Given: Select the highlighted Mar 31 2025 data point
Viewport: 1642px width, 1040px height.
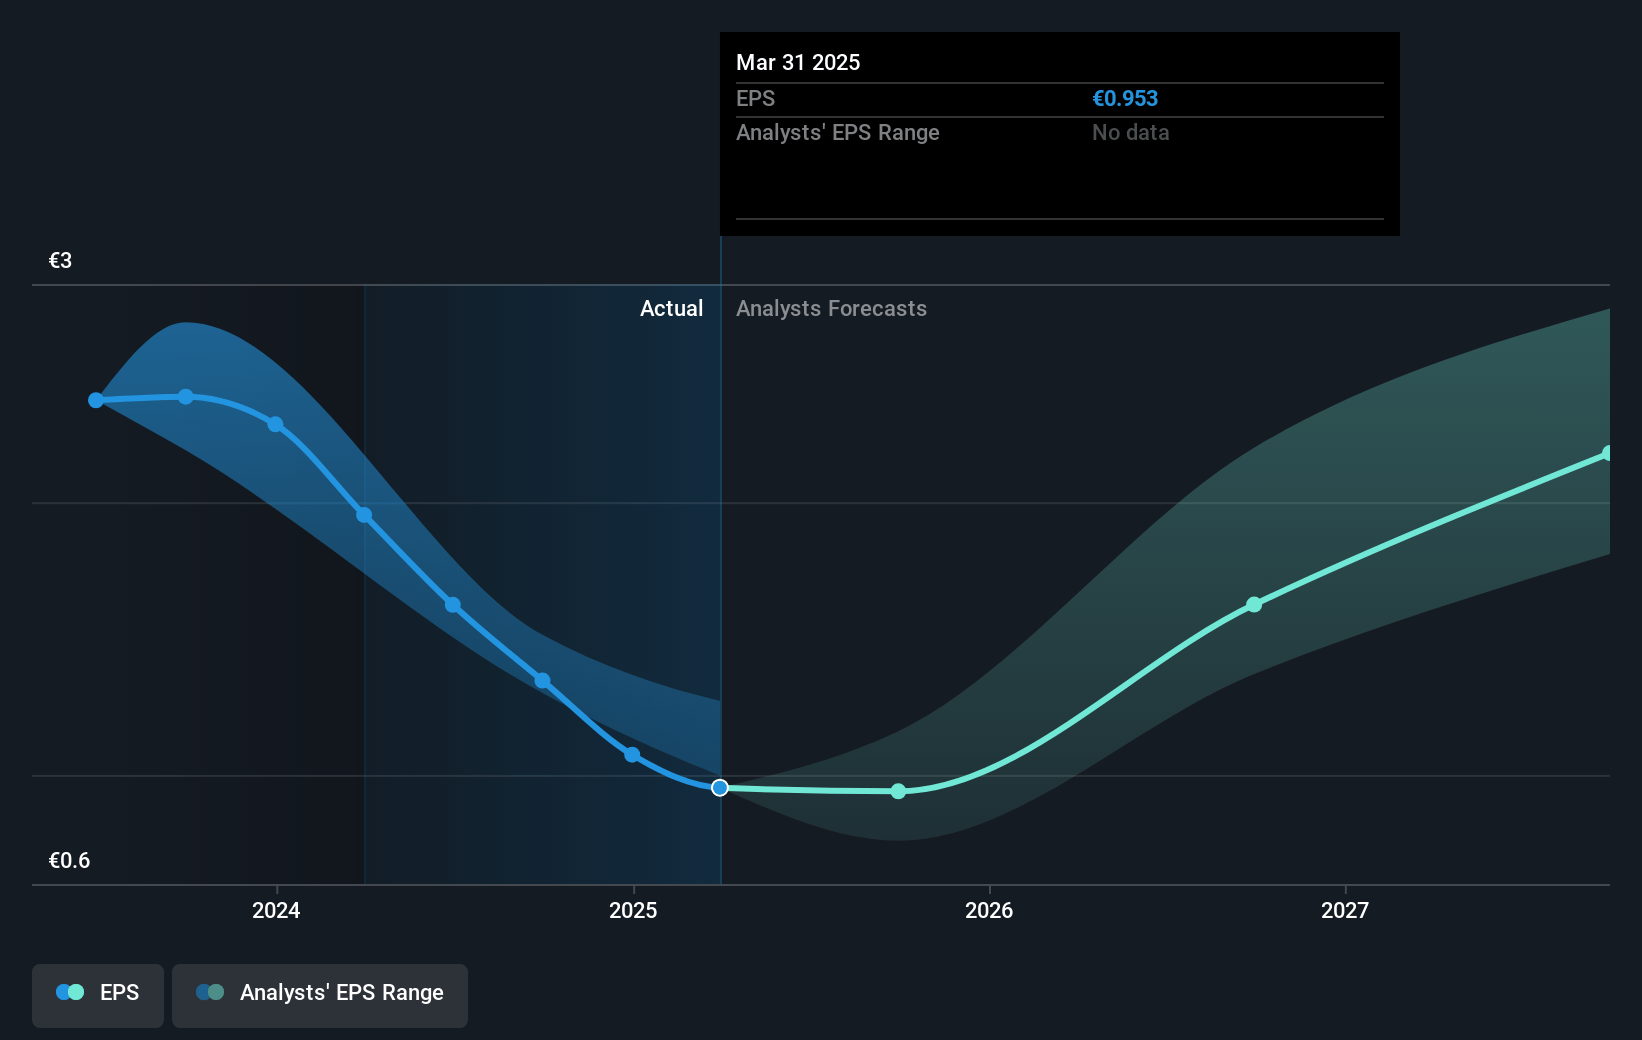Looking at the screenshot, I should tap(720, 788).
